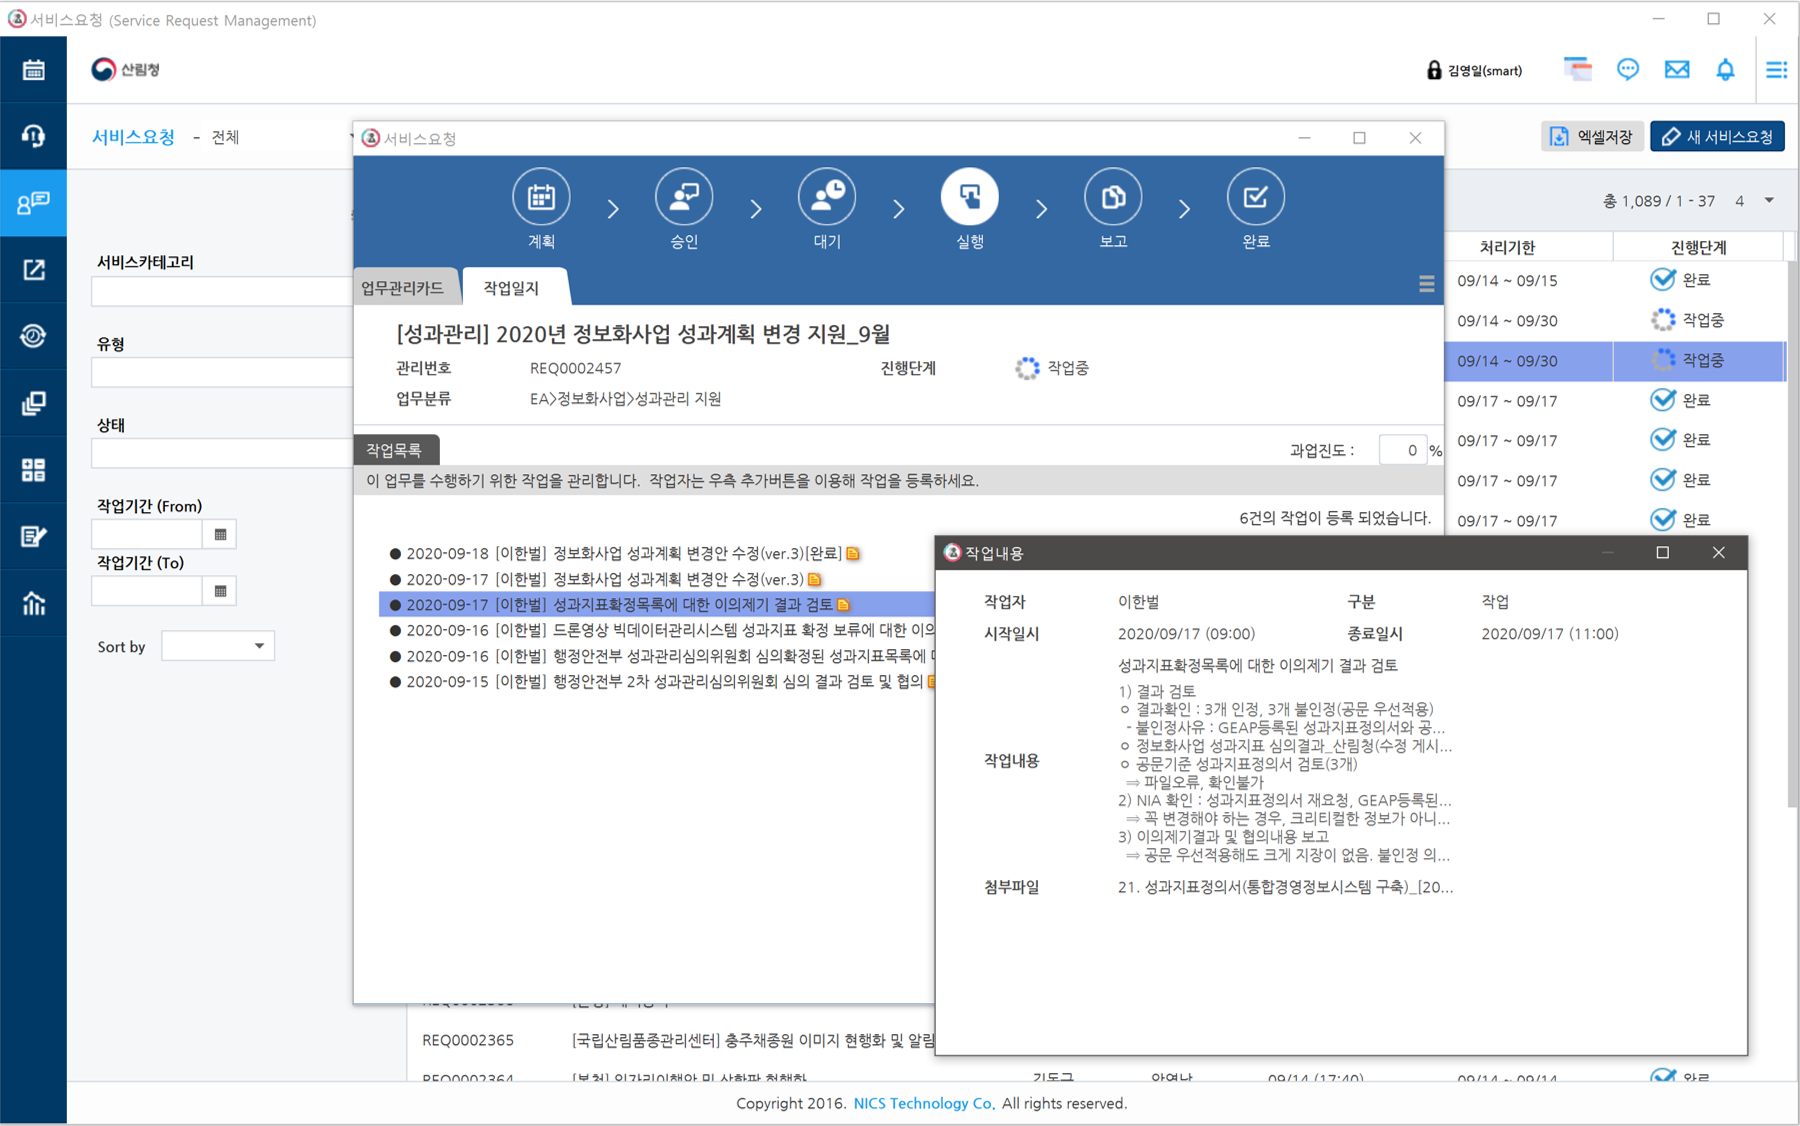Expand the 전체 filter dropdown
Viewport: 1800px width, 1126px height.
[268, 137]
